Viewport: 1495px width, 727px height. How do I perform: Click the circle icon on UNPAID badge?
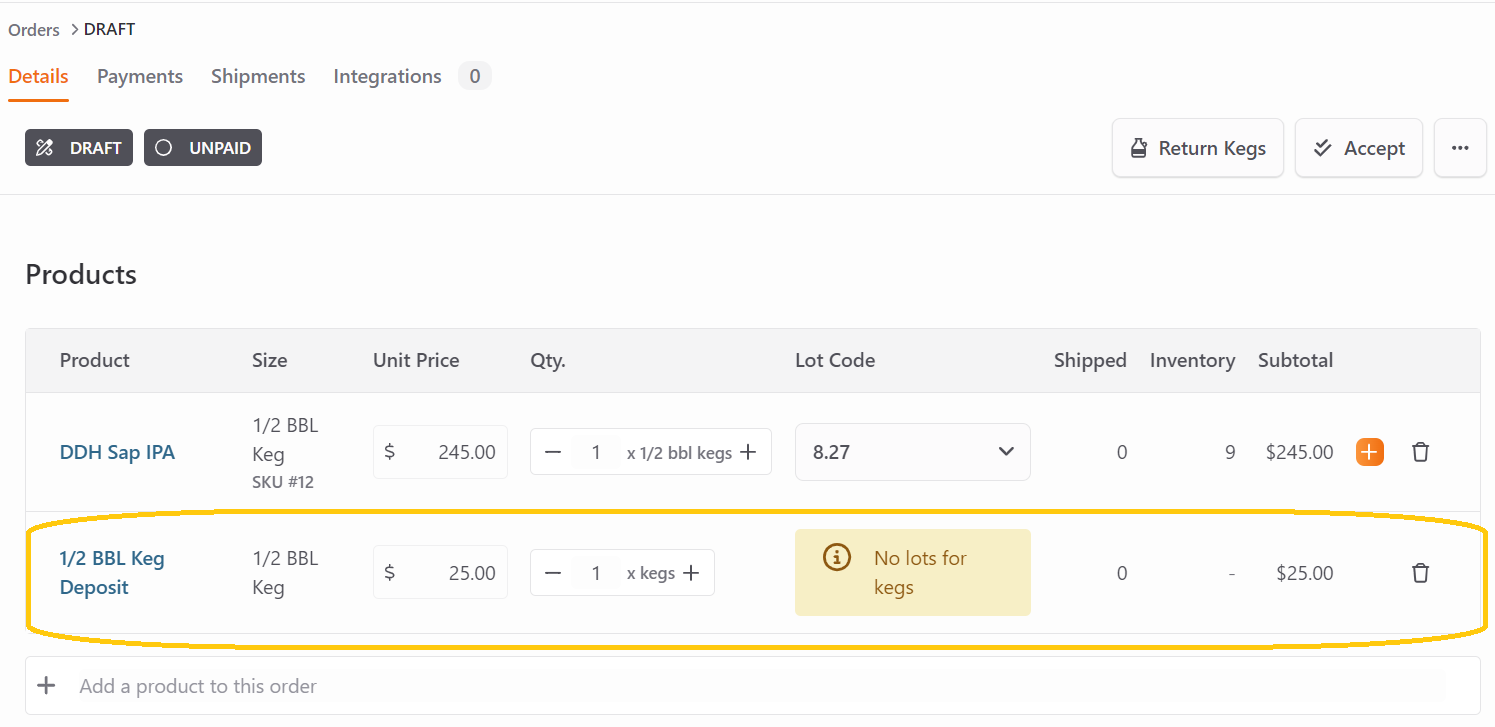pos(162,147)
